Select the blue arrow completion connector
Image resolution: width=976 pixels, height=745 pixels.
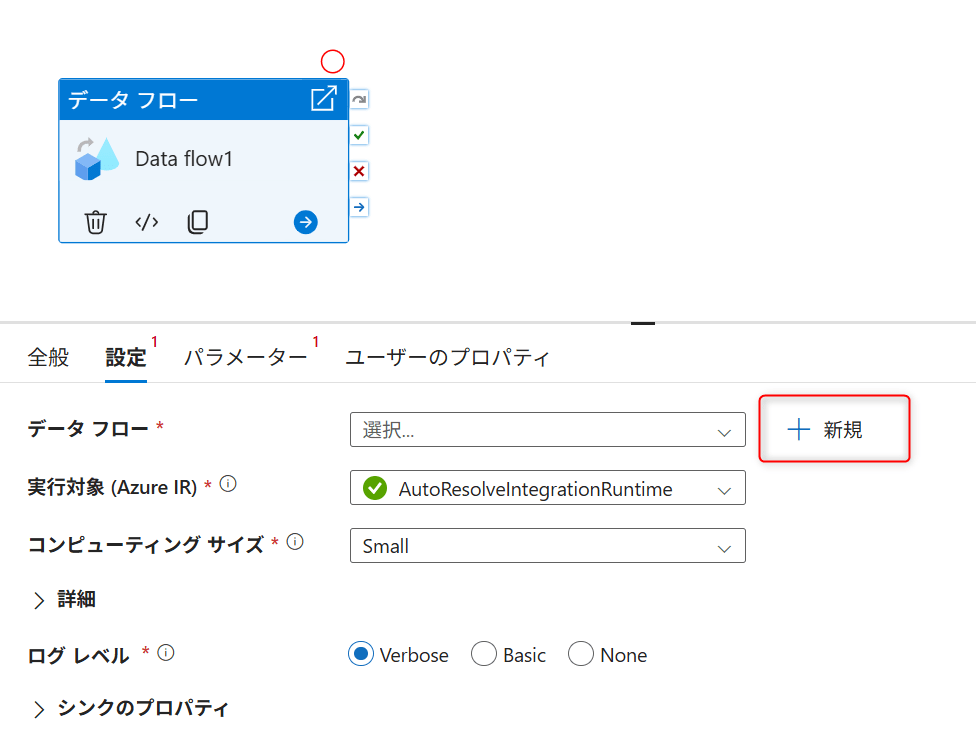tap(359, 207)
